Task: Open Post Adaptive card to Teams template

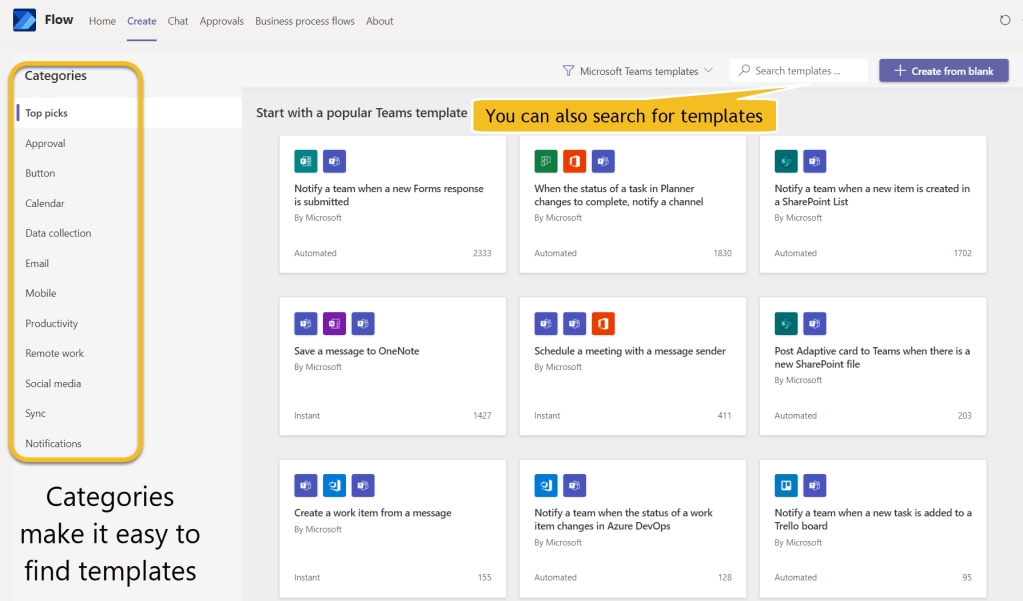Action: point(872,358)
